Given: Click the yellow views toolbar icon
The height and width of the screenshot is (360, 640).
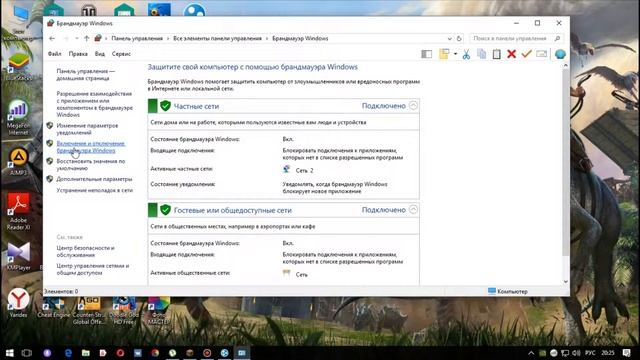Looking at the screenshot, I should 444,54.
